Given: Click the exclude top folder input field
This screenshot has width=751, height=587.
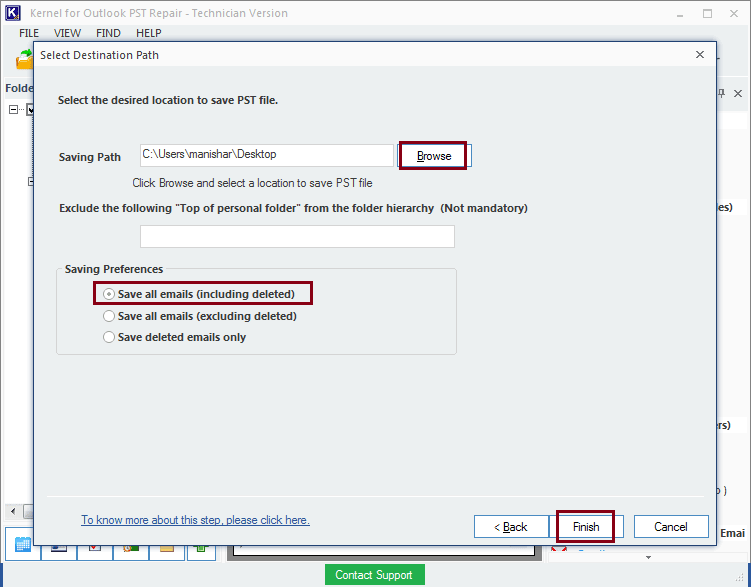Looking at the screenshot, I should 297,237.
